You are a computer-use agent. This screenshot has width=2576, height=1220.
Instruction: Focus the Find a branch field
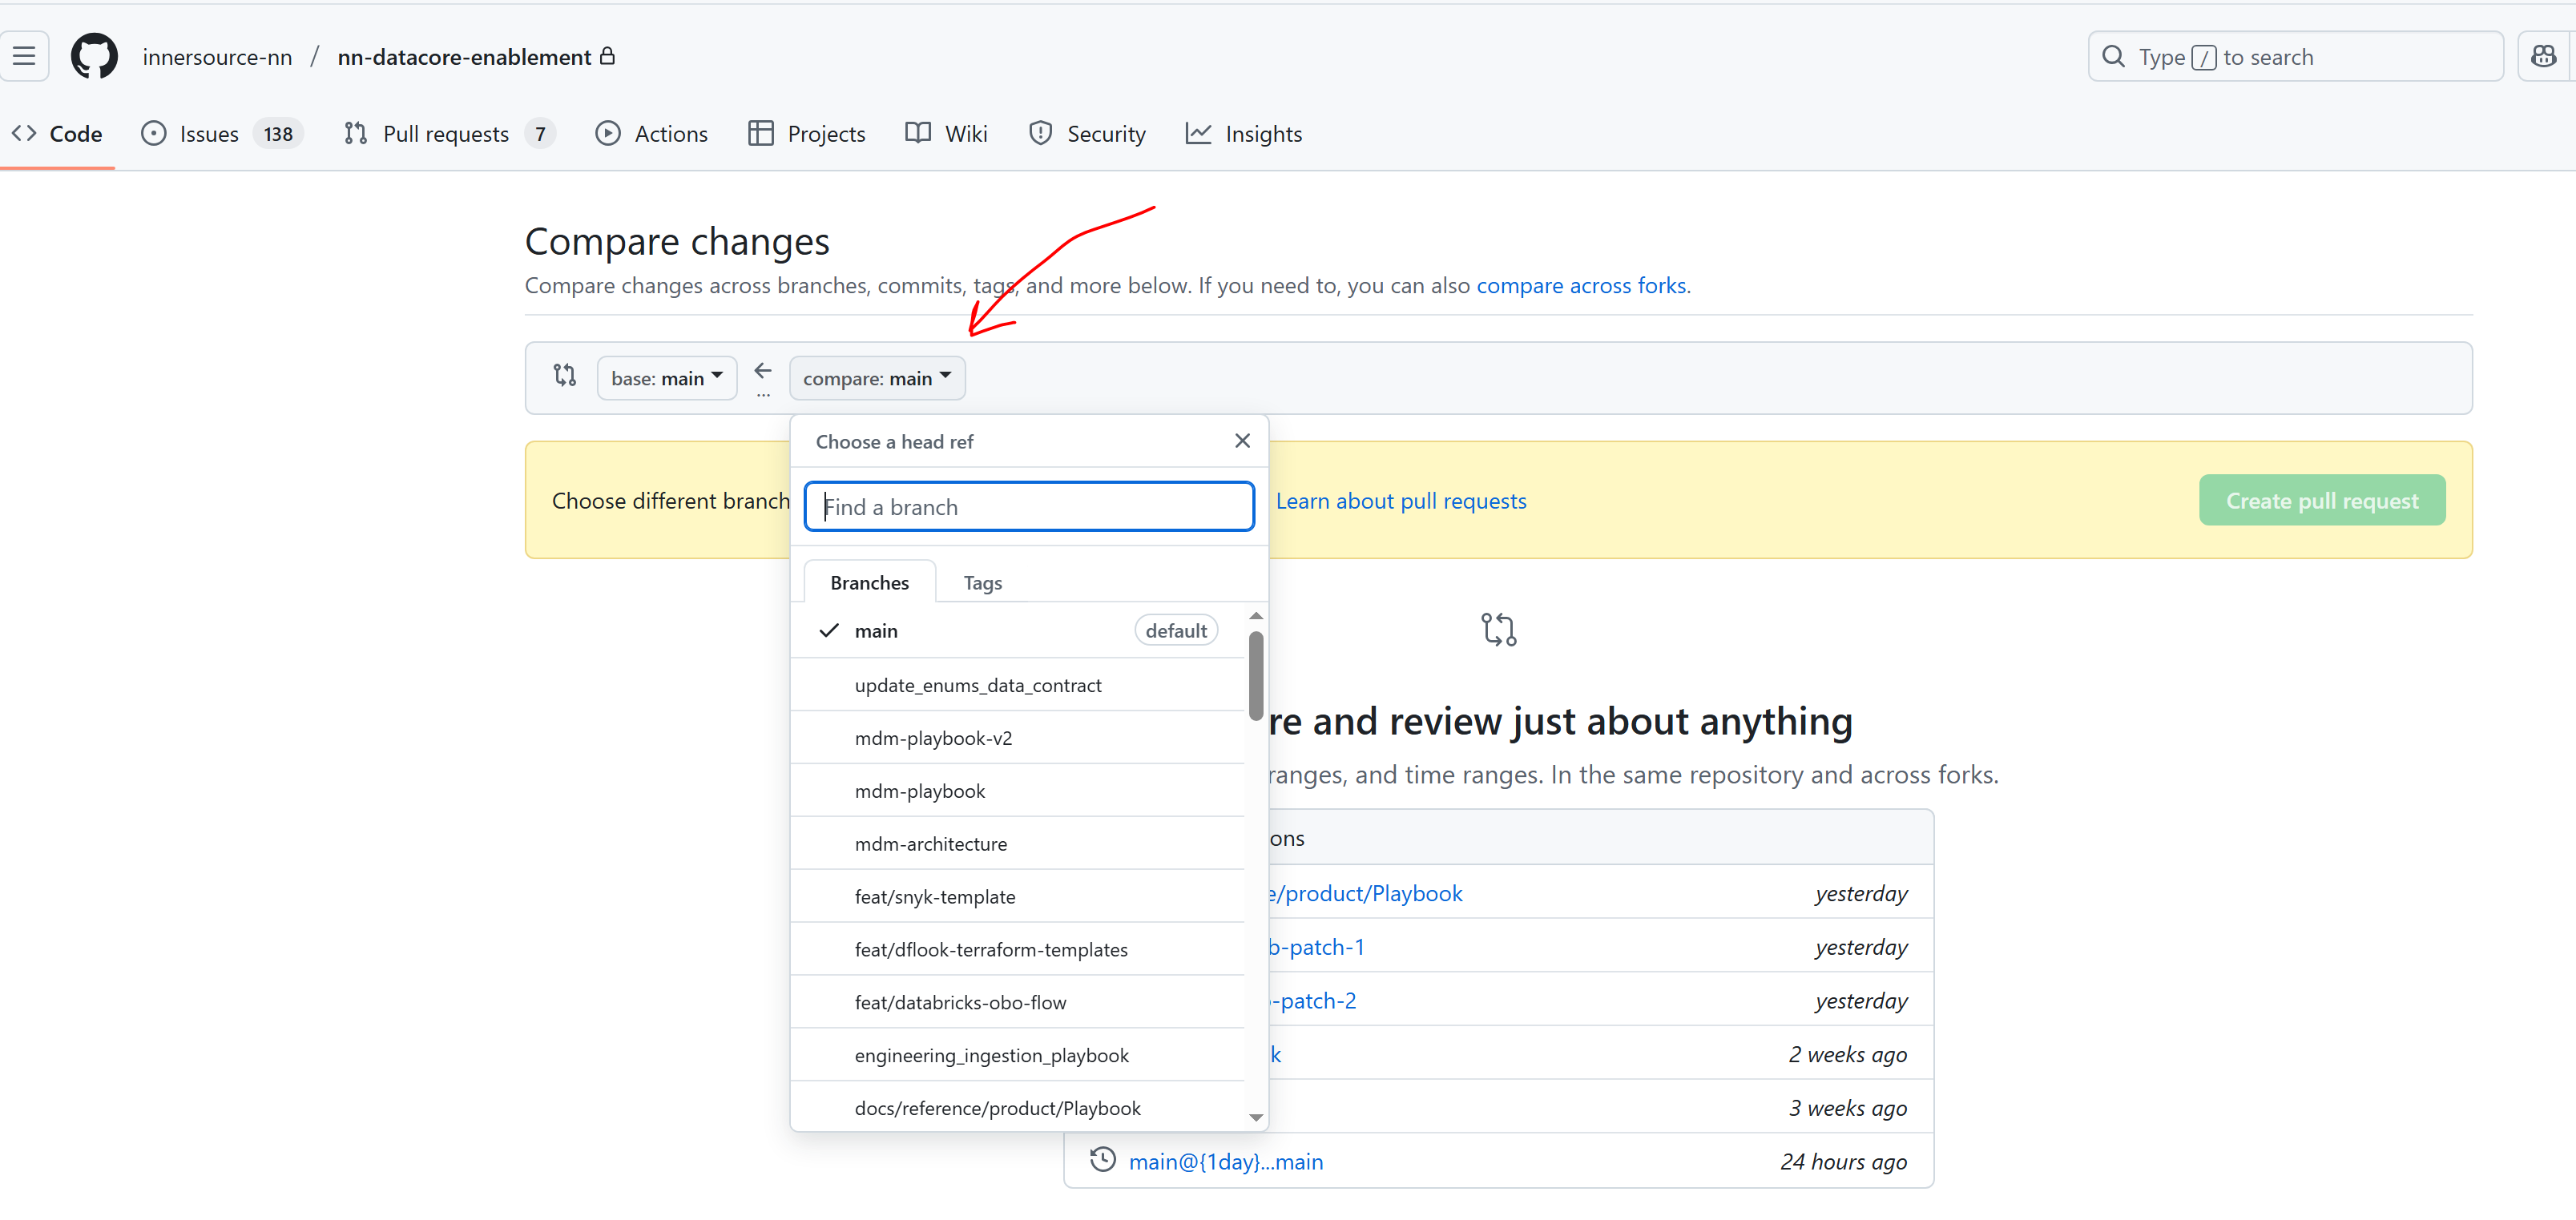pos(1029,507)
